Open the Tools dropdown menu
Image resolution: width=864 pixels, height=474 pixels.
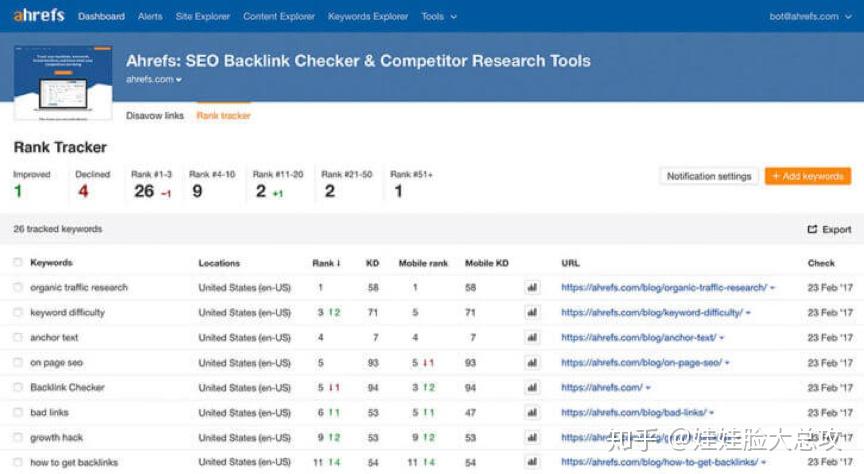pos(439,17)
